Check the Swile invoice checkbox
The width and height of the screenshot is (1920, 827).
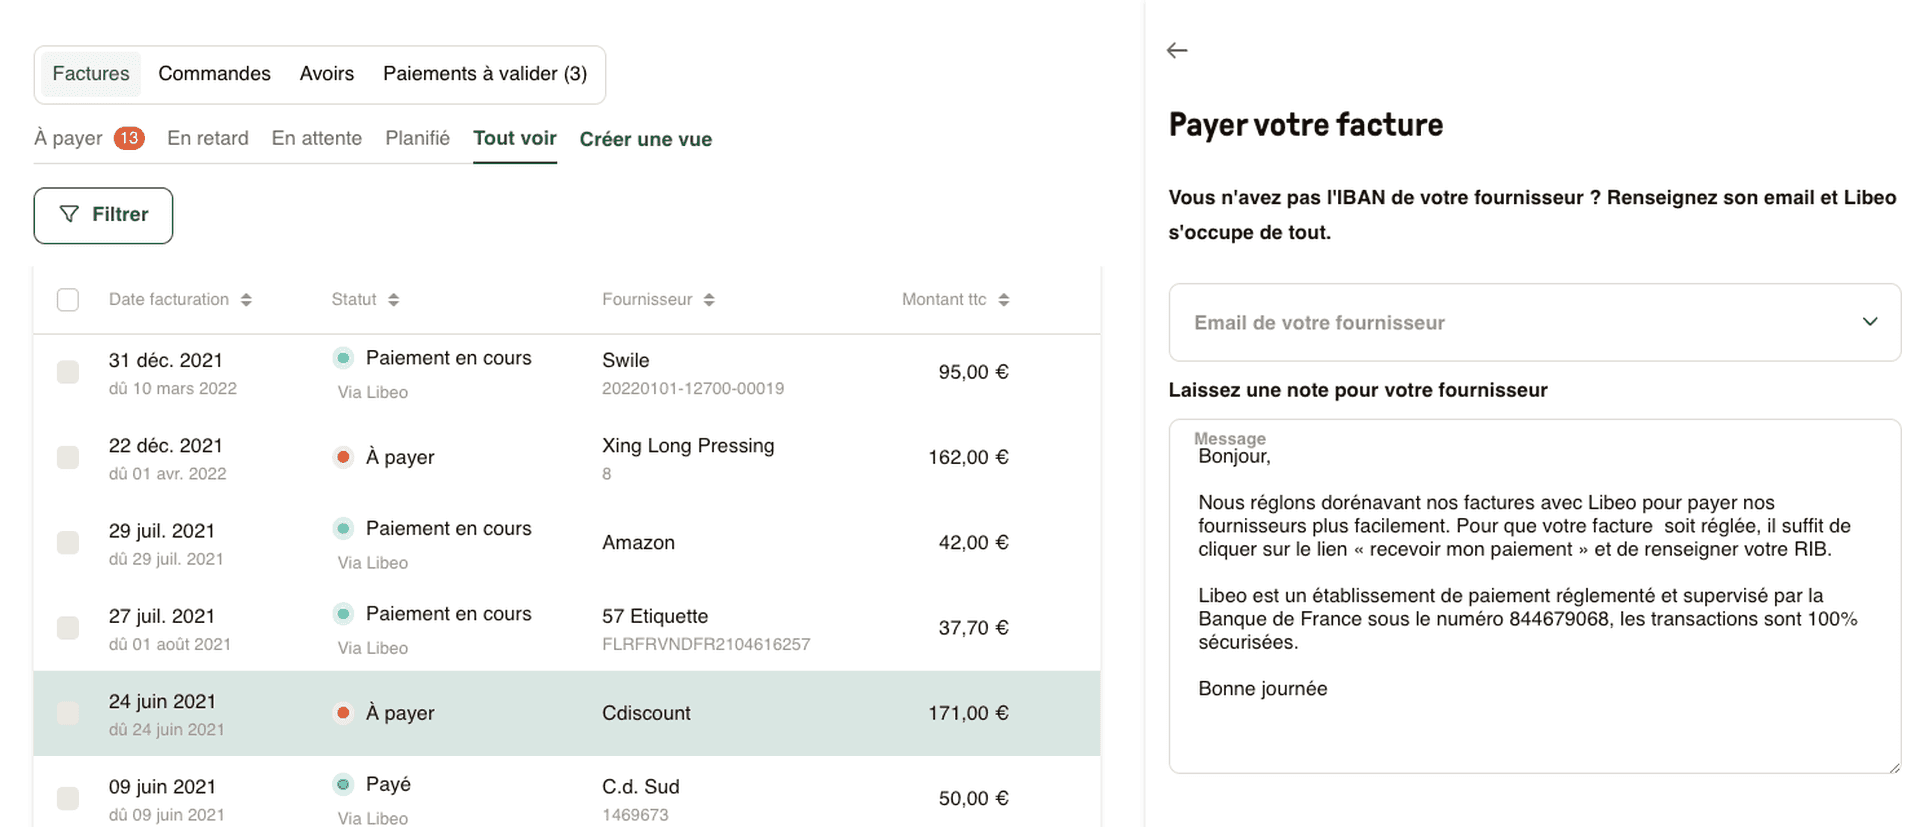click(67, 371)
